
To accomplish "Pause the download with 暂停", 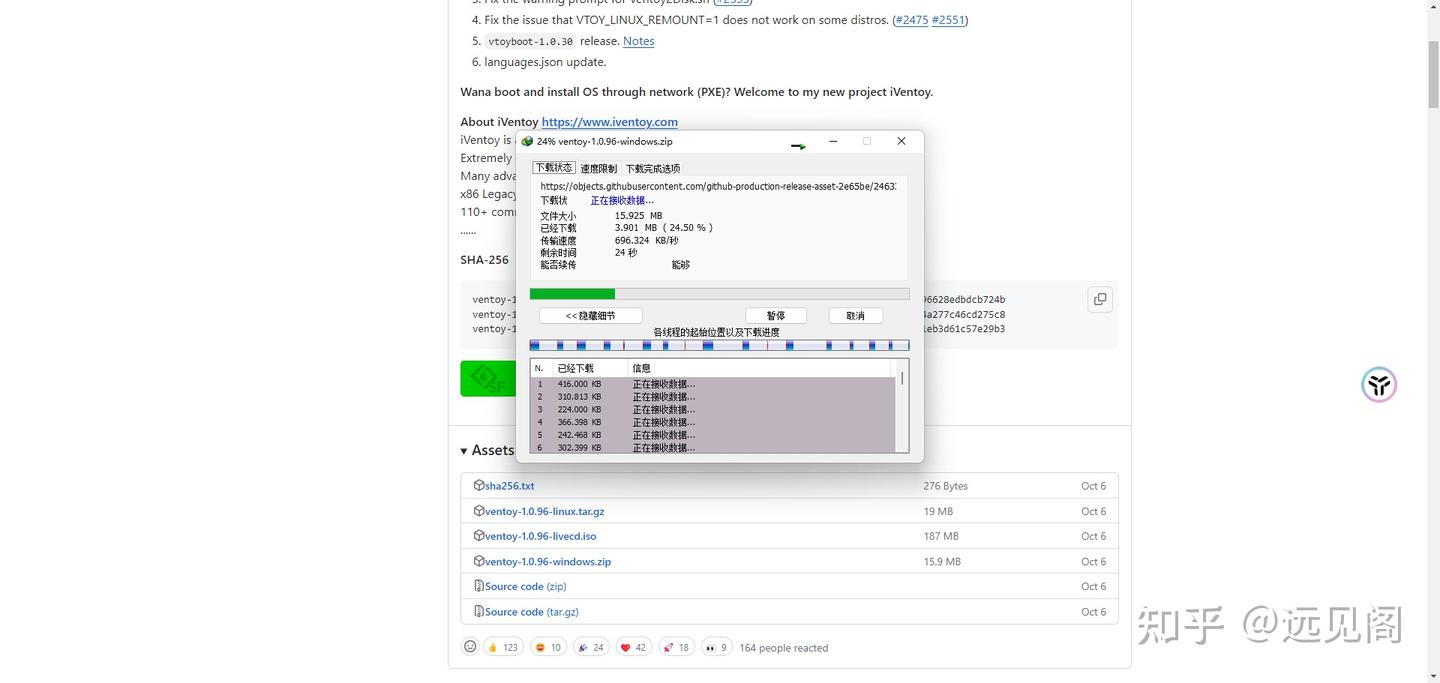I will 775,316.
